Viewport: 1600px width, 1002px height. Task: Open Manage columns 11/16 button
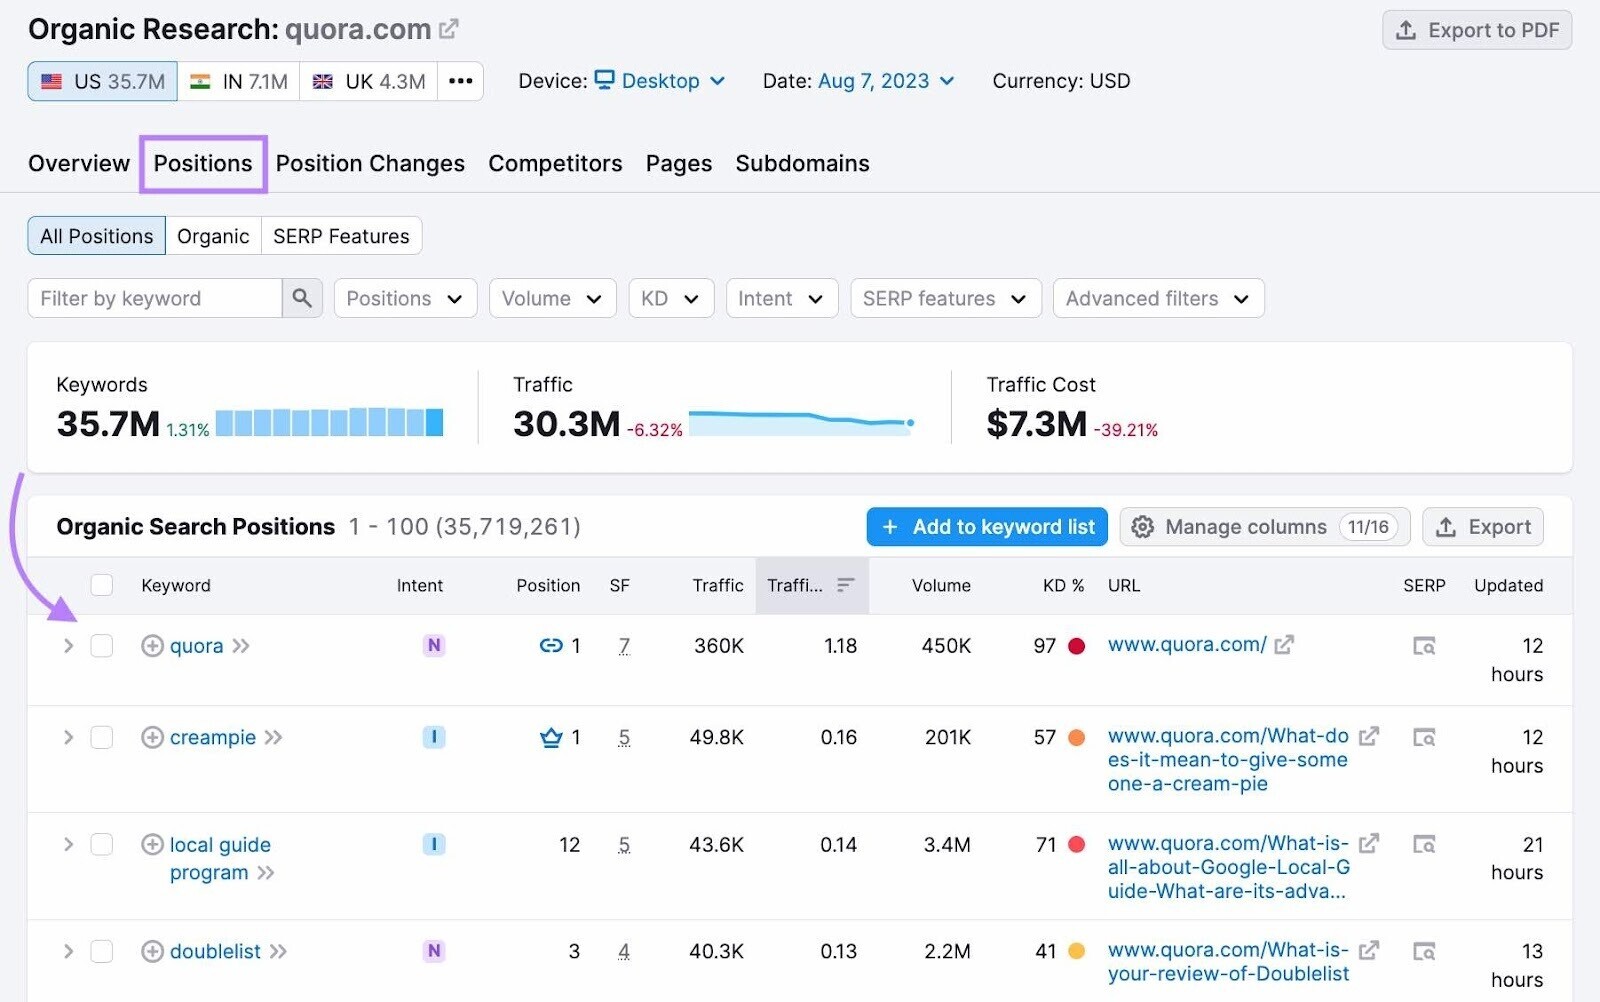1265,527
